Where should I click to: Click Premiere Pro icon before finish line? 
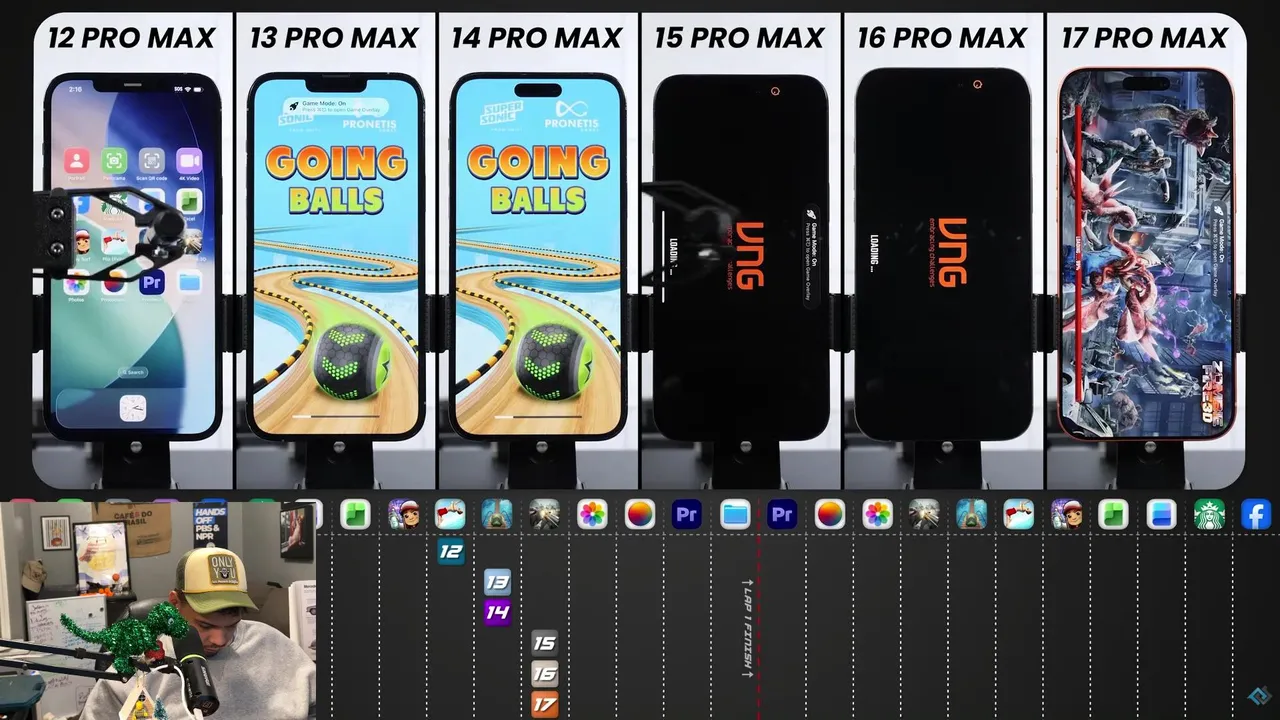[x=687, y=514]
